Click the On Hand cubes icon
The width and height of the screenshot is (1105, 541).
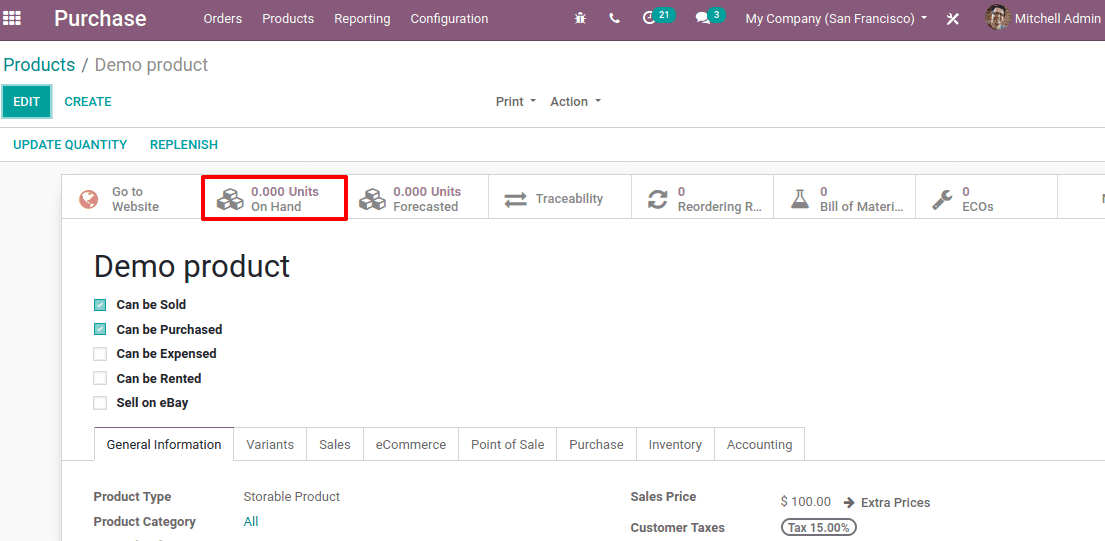click(x=230, y=199)
